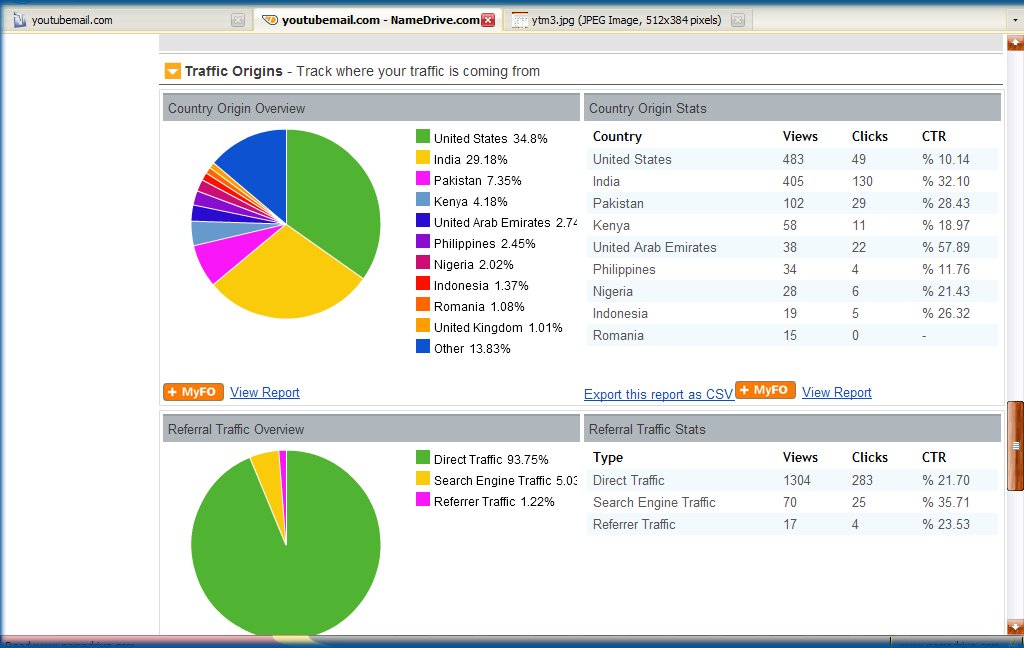Open the tab list dropdown arrow

[x=1015, y=20]
